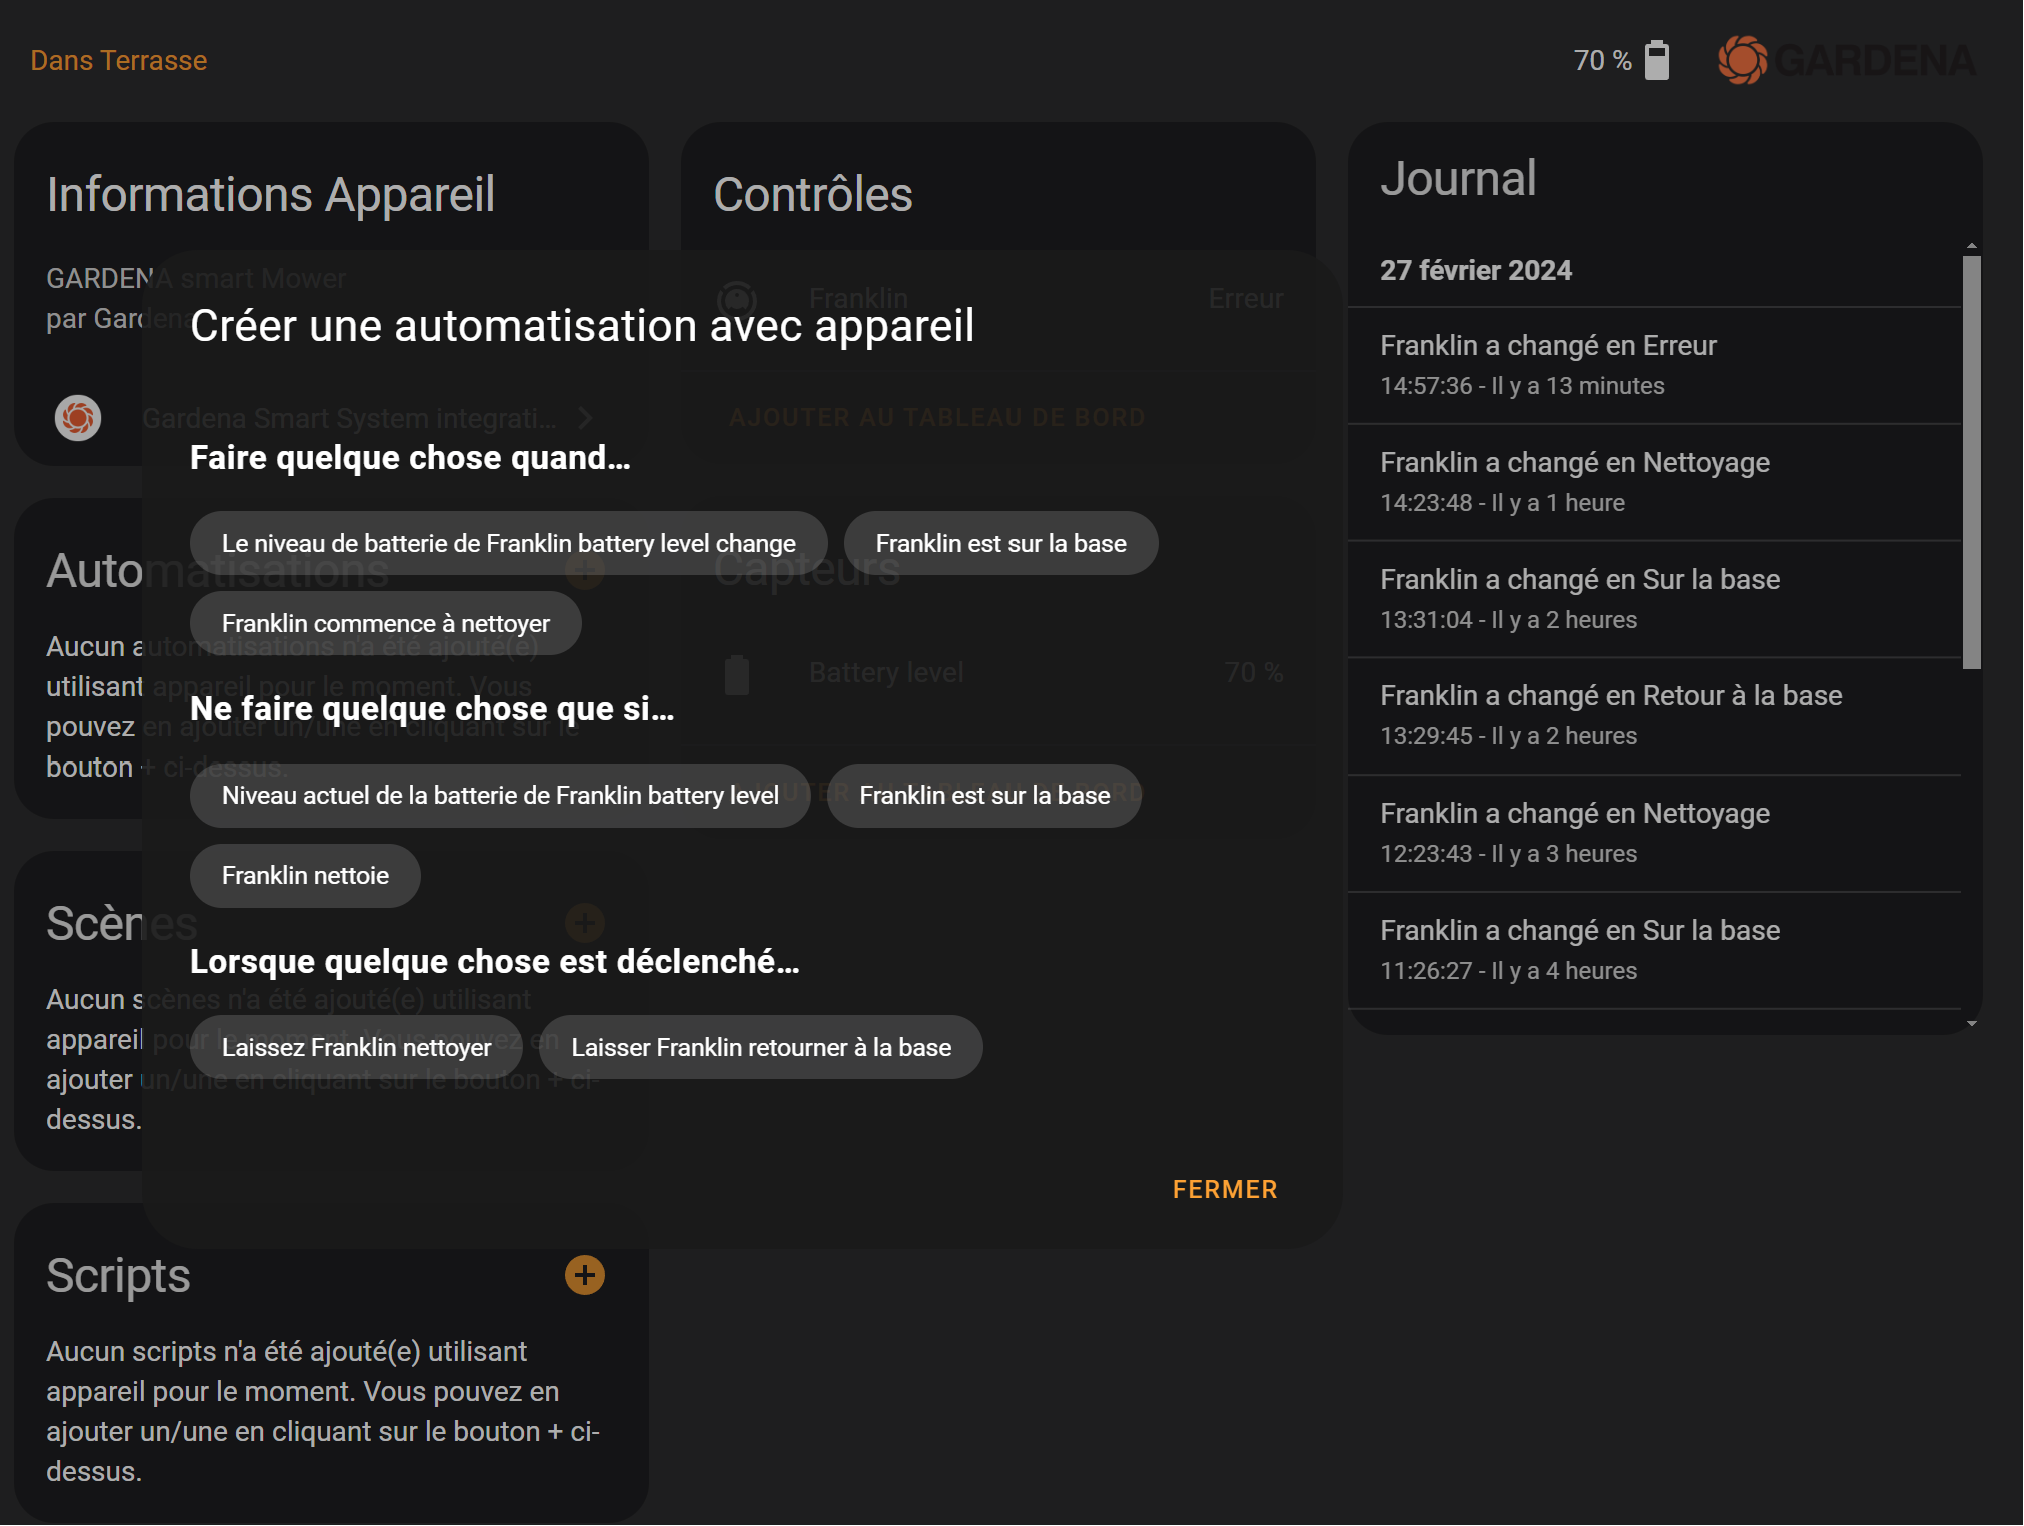Click the Gardena integration round icon

pyautogui.click(x=78, y=418)
